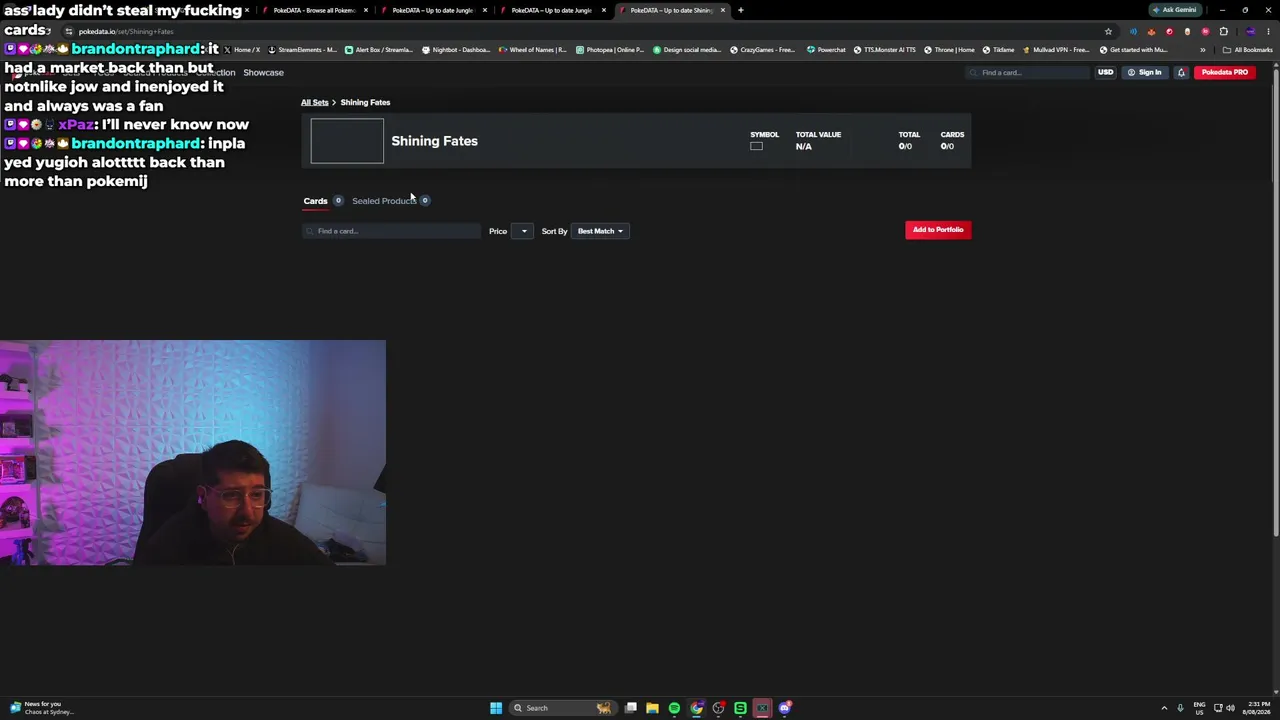The height and width of the screenshot is (720, 1280).
Task: Click the Ask Gemini button
Action: pos(1175,10)
